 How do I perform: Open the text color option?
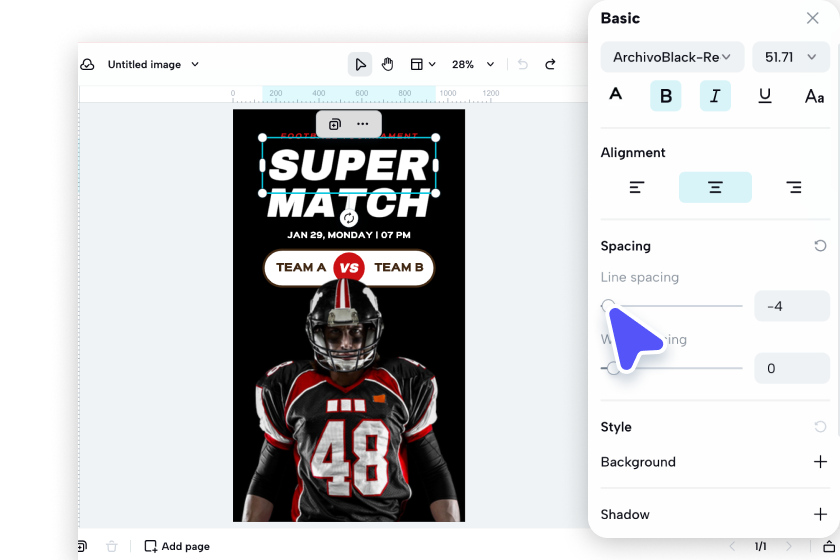coord(616,95)
